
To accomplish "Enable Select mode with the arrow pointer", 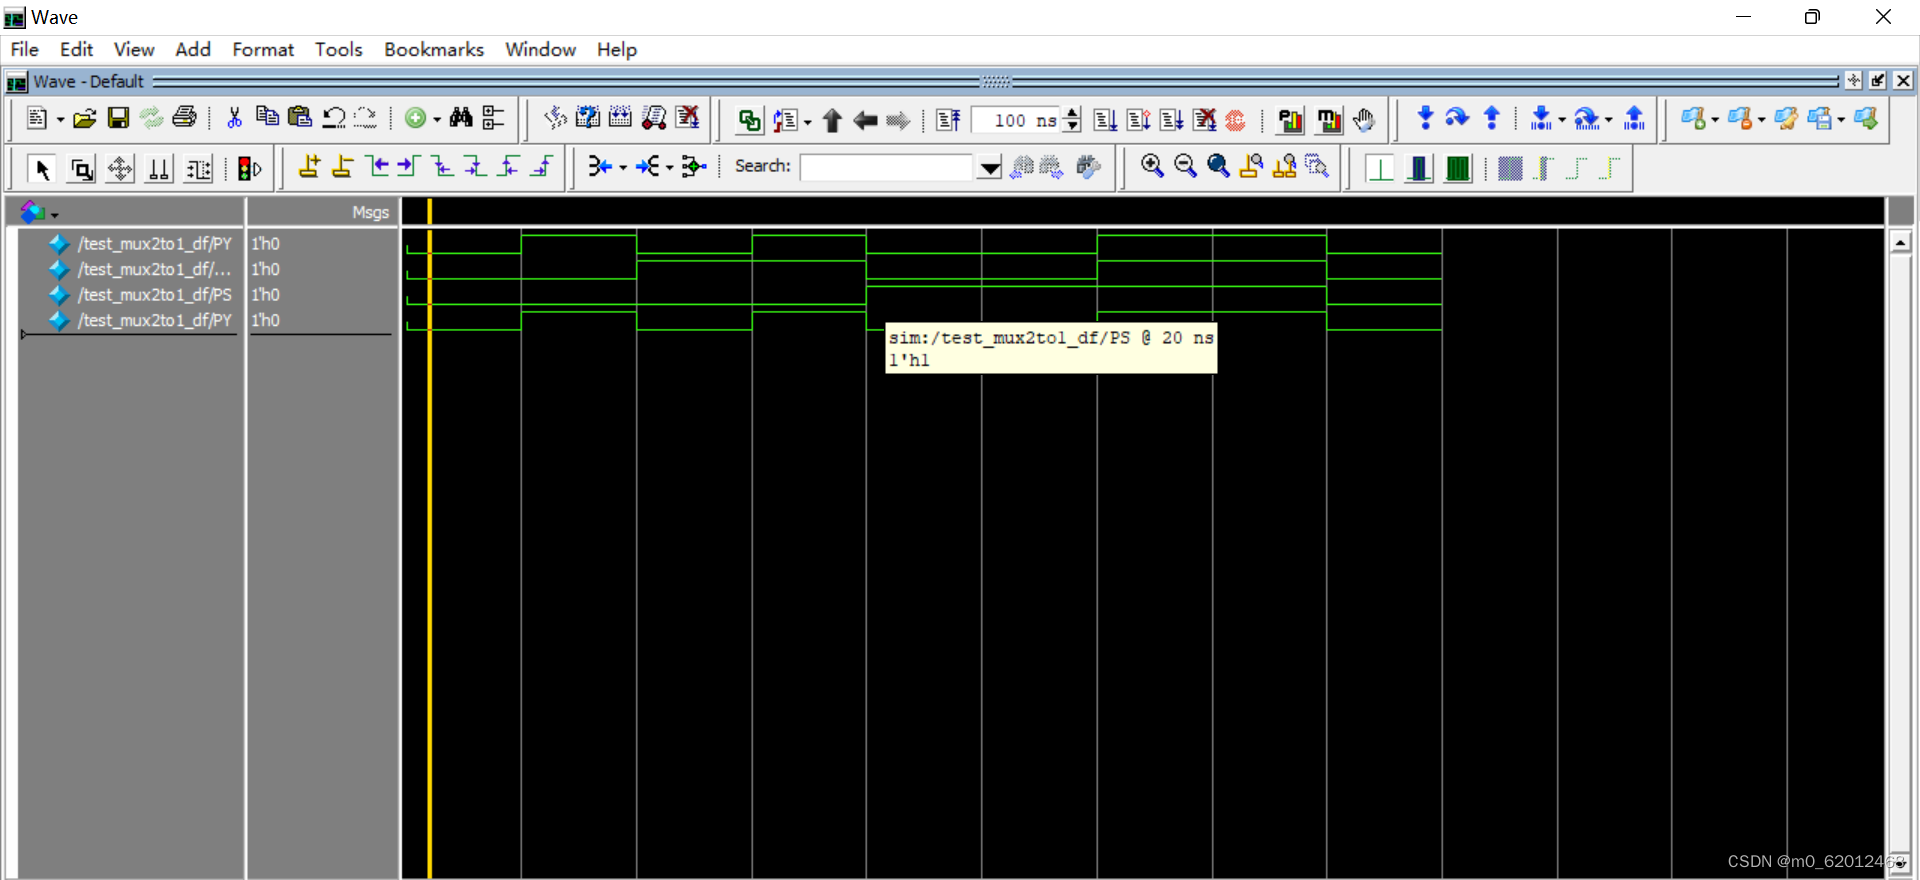I will 42,169.
